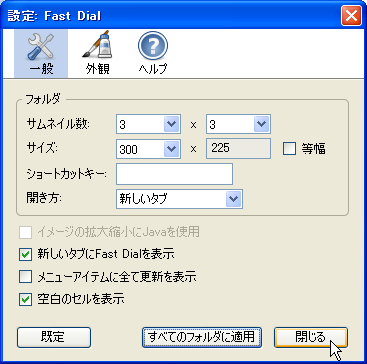Expand the second サムネイル数 dropdown
The width and height of the screenshot is (367, 364).
[238, 124]
